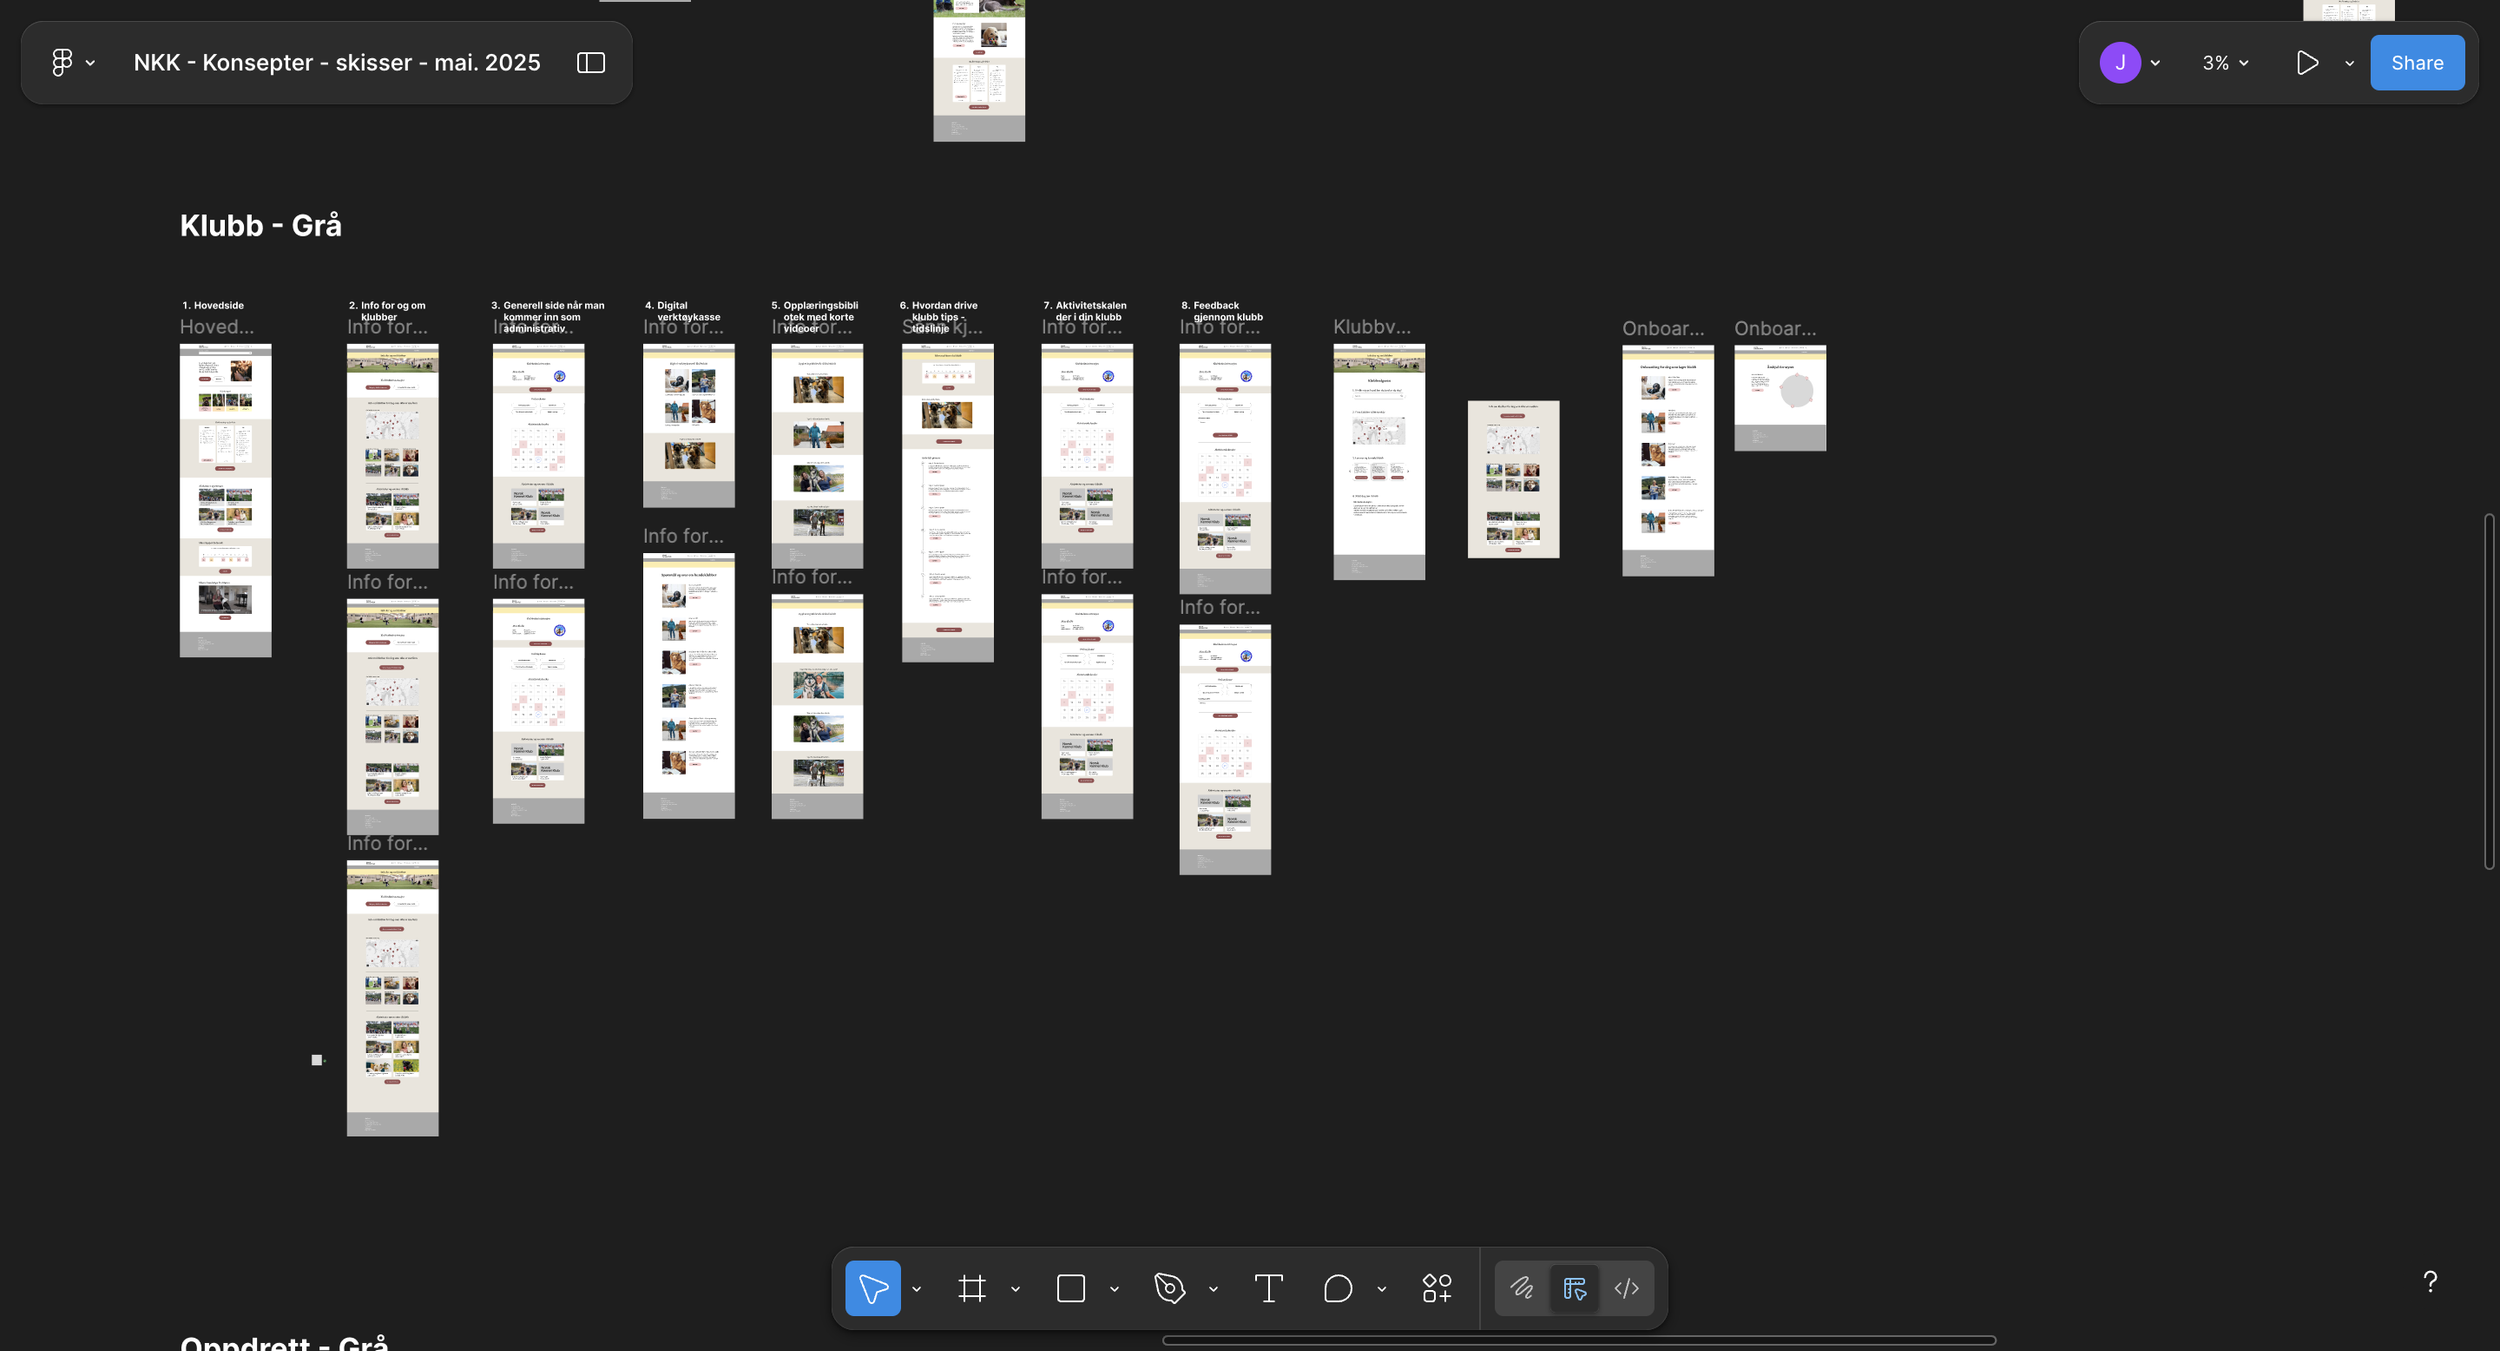Click the Share button
The image size is (2500, 1351).
2416,63
